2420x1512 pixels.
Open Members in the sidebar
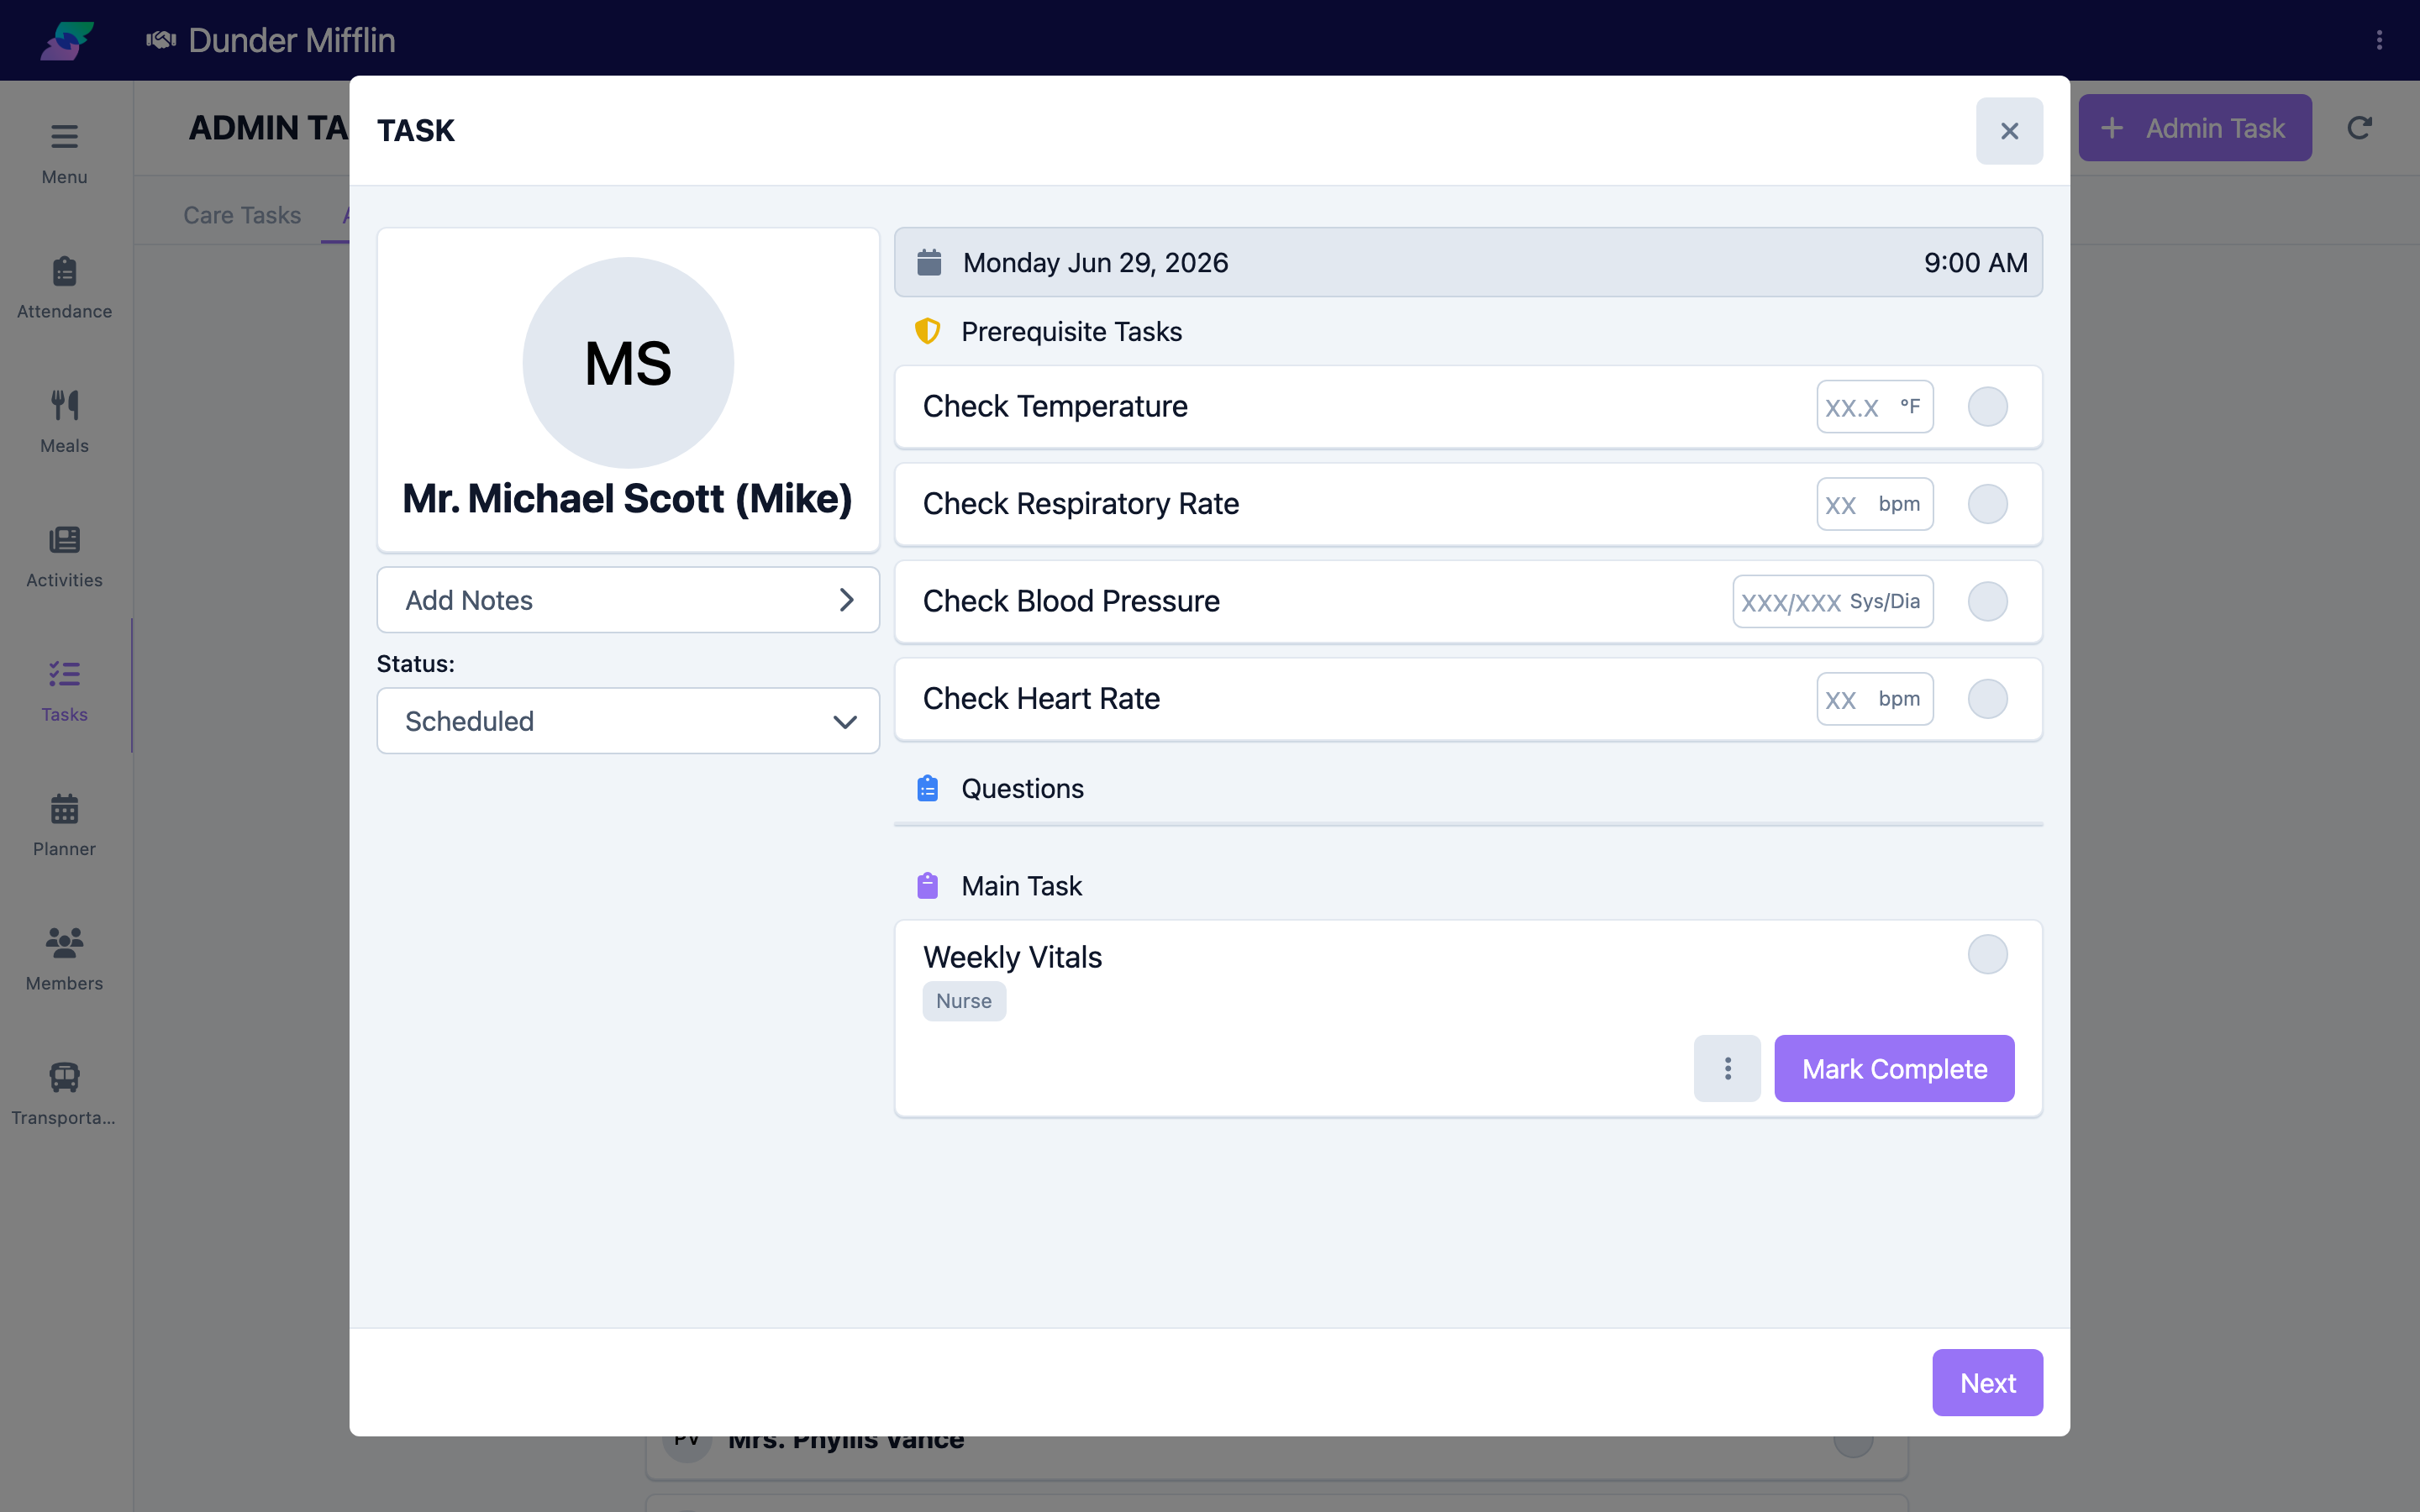[64, 958]
